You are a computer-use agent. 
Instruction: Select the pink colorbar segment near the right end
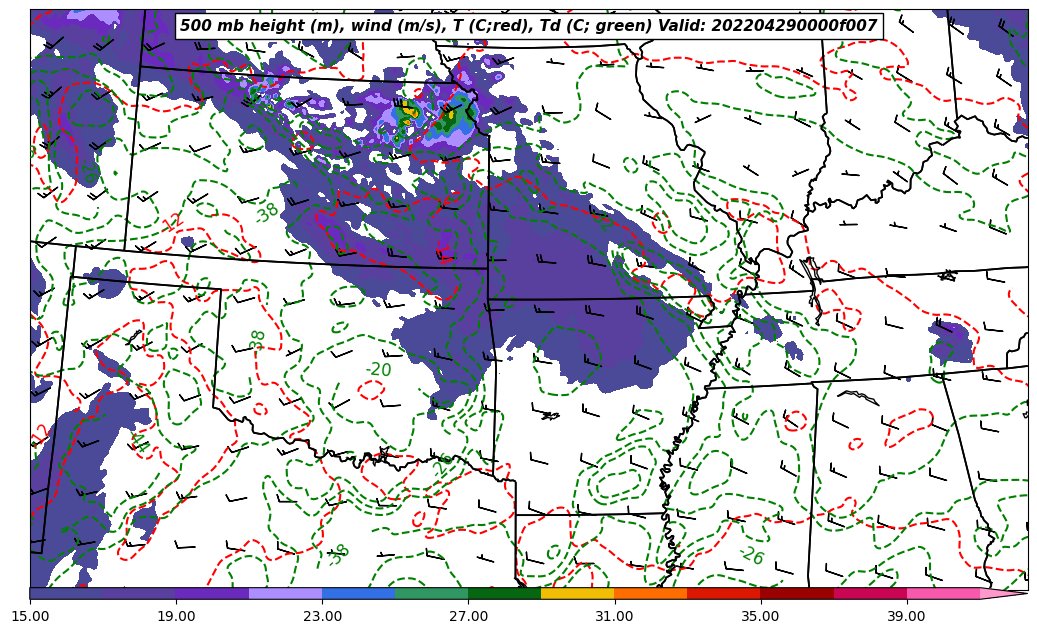pyautogui.click(x=943, y=593)
